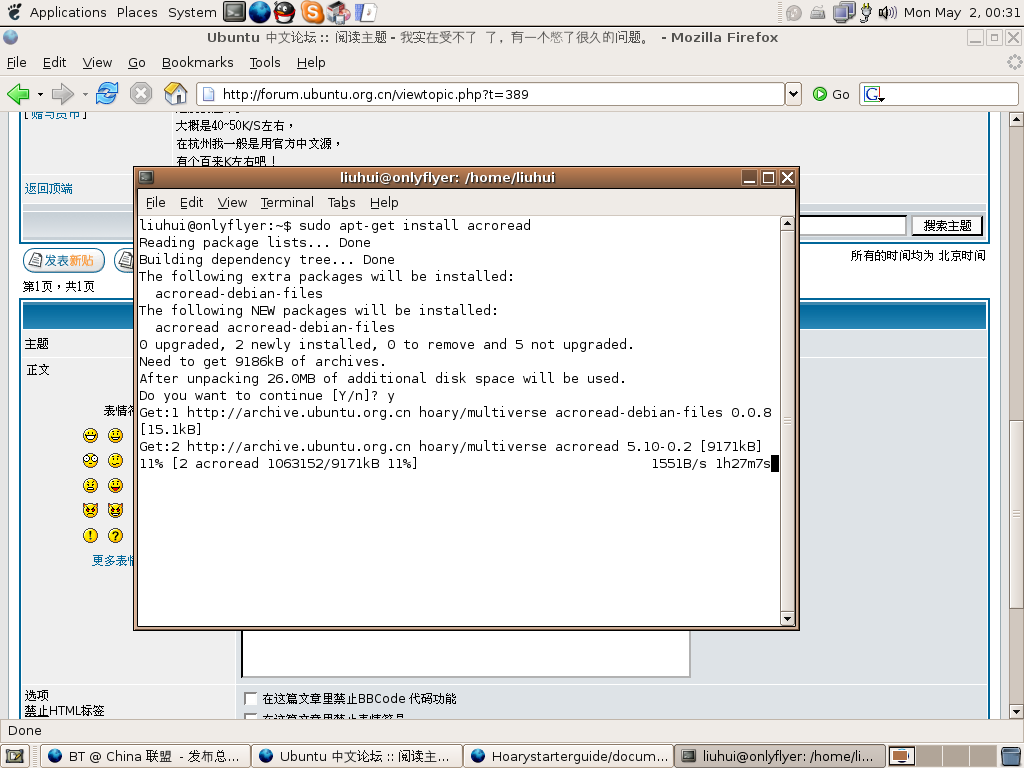
Task: Check the 禁止BBCode option checkbox
Action: [250, 698]
